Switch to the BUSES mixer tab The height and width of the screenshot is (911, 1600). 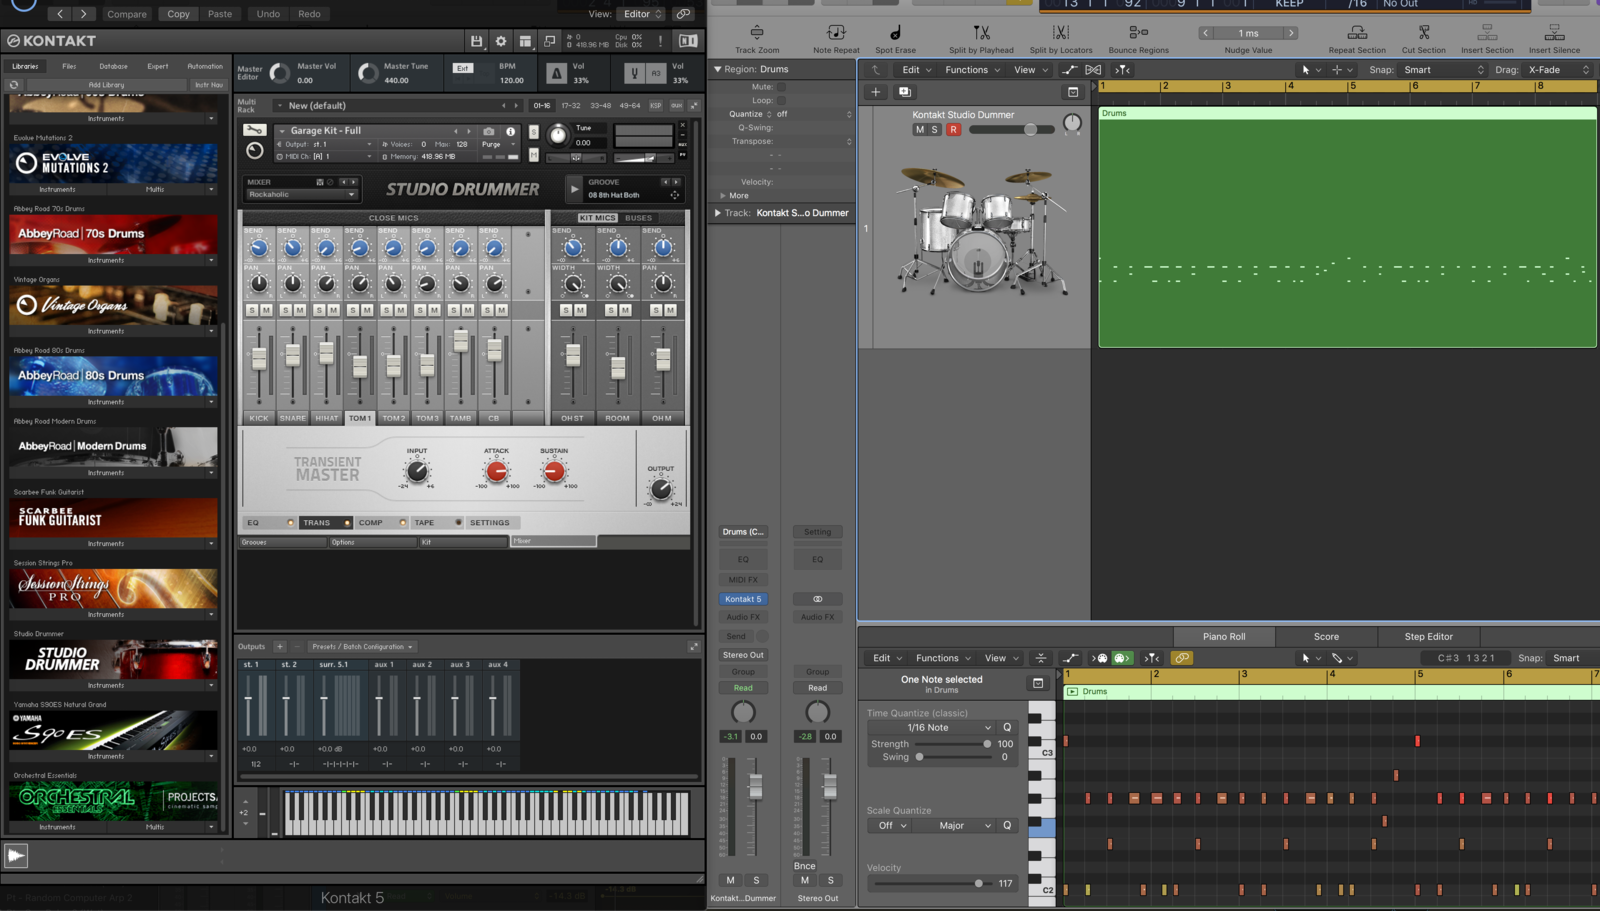(x=638, y=218)
